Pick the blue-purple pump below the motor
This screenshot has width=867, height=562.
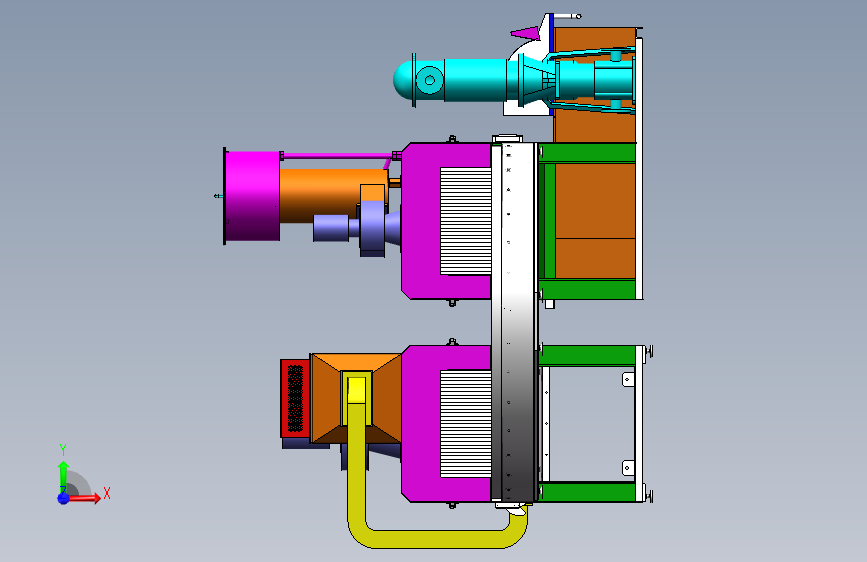(357, 227)
